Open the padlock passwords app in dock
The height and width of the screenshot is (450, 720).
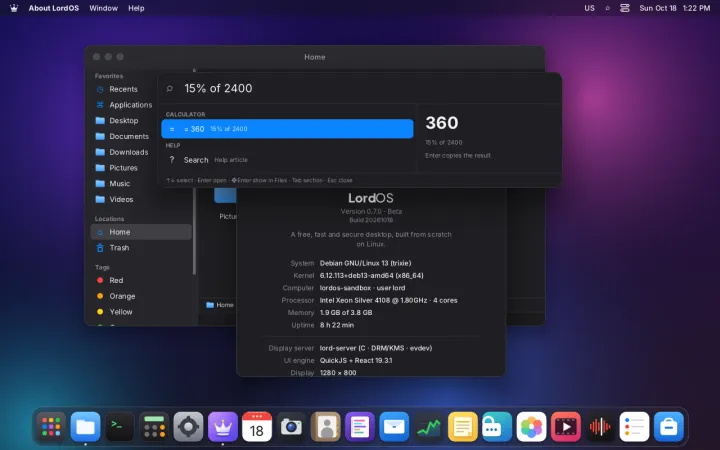[497, 427]
